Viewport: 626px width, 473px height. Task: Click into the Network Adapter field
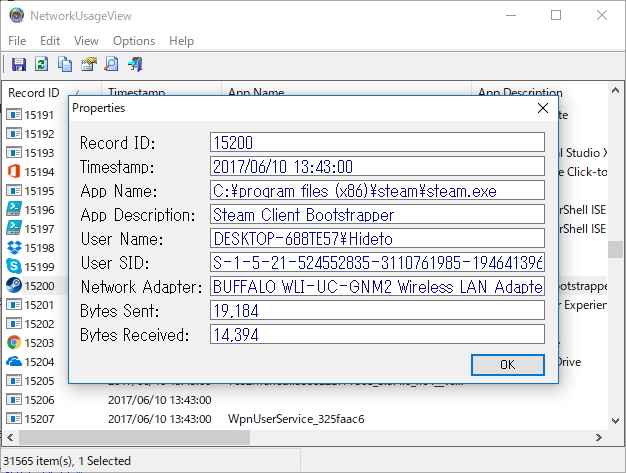point(377,286)
